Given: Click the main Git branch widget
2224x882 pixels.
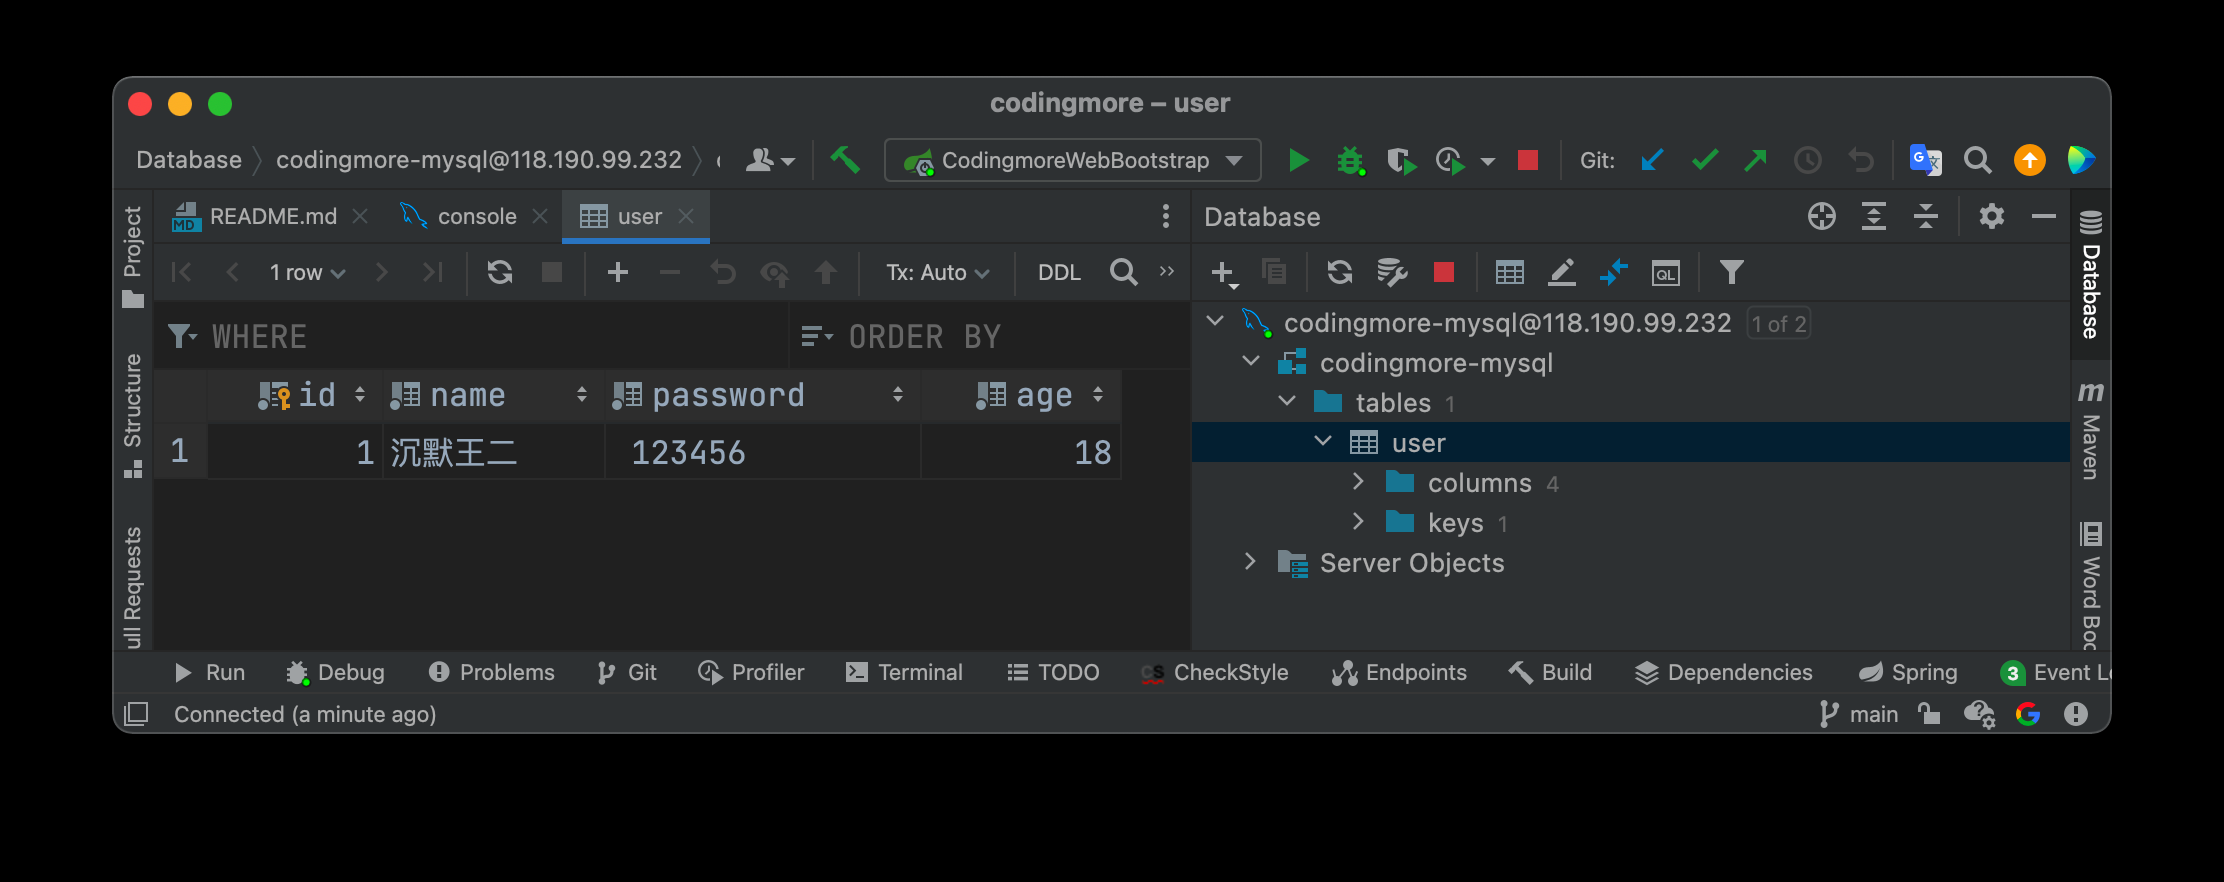Looking at the screenshot, I should [x=1859, y=714].
